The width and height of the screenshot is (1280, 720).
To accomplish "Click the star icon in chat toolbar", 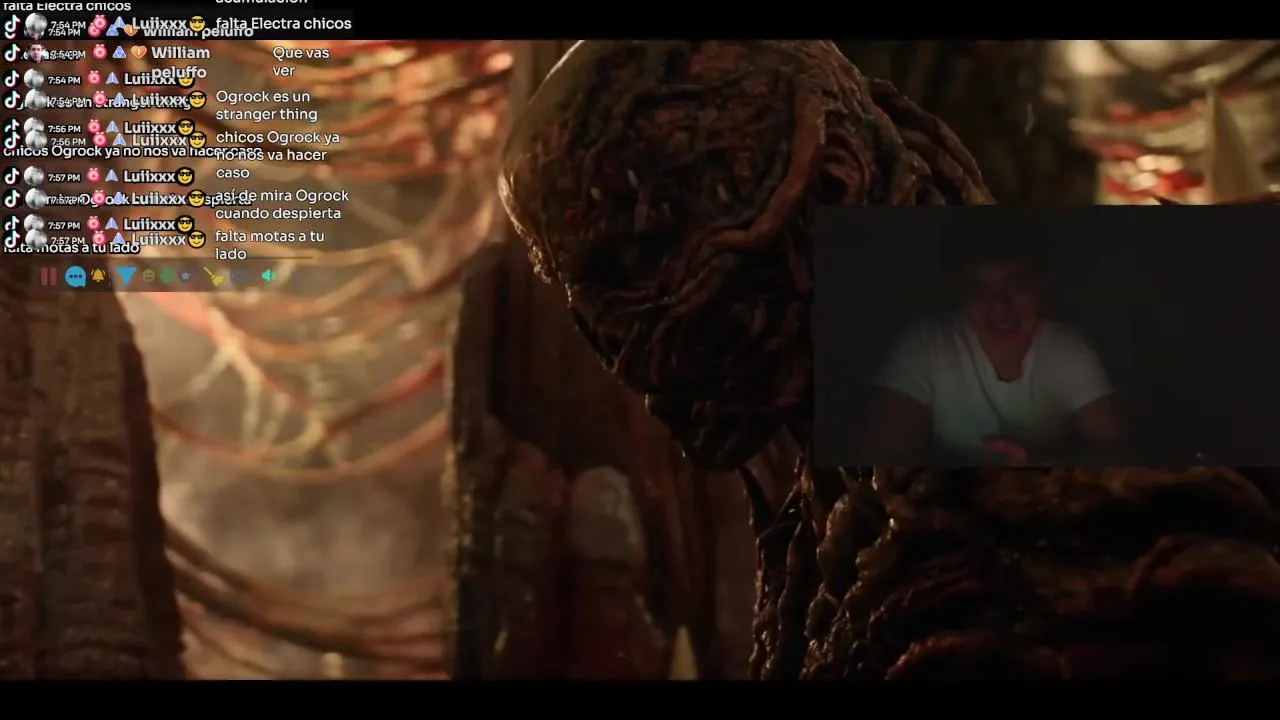I will (x=185, y=276).
